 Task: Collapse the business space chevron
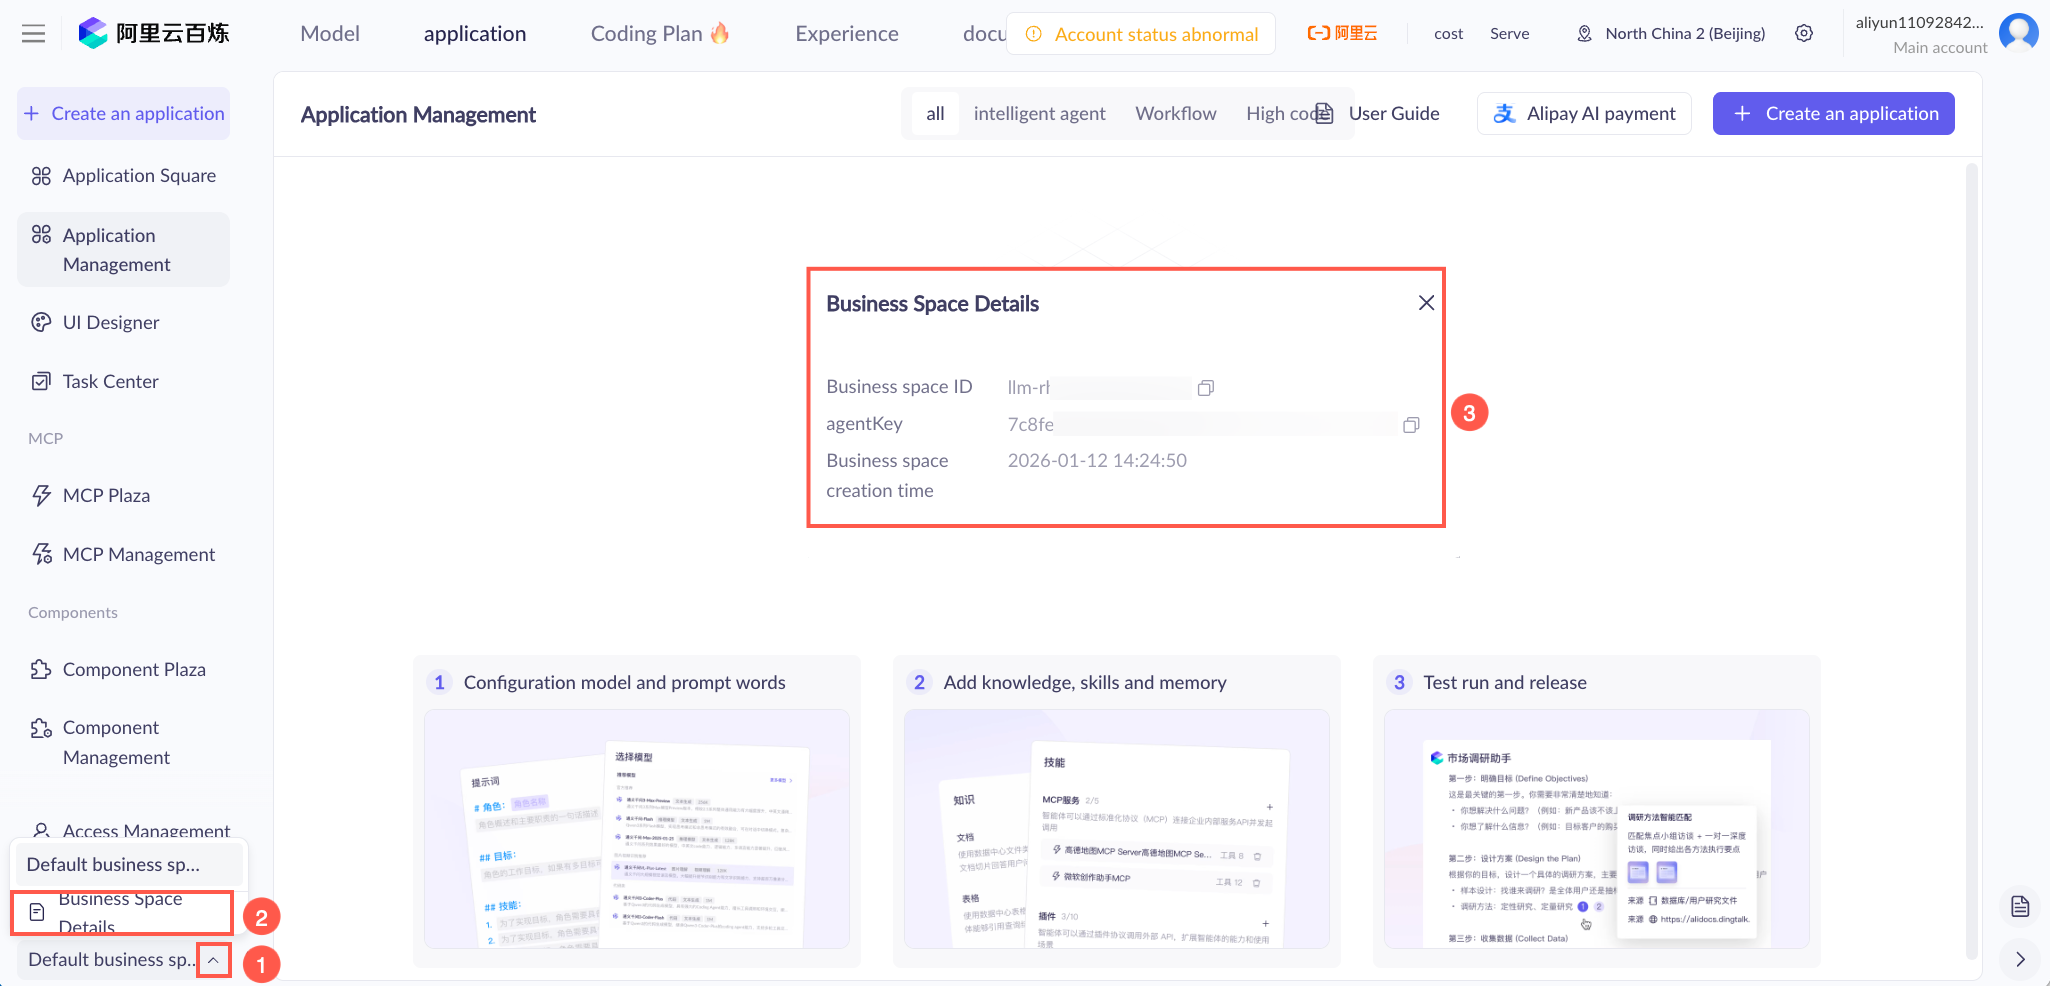[x=213, y=960]
